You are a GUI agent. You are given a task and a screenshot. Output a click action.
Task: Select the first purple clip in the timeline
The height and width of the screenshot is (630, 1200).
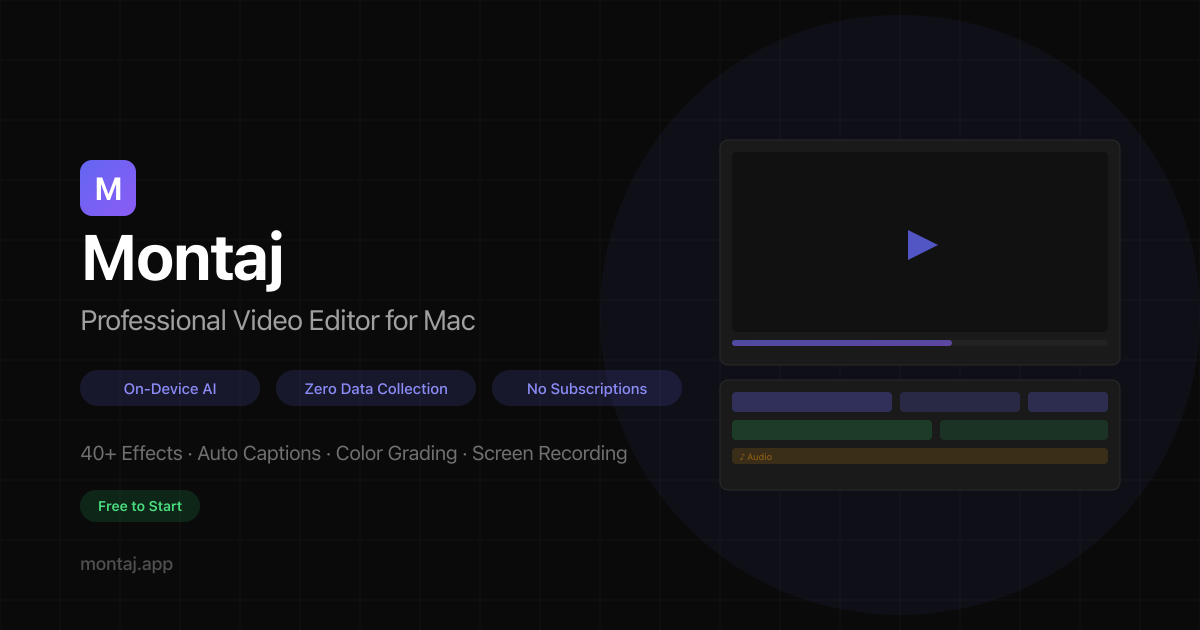[811, 401]
